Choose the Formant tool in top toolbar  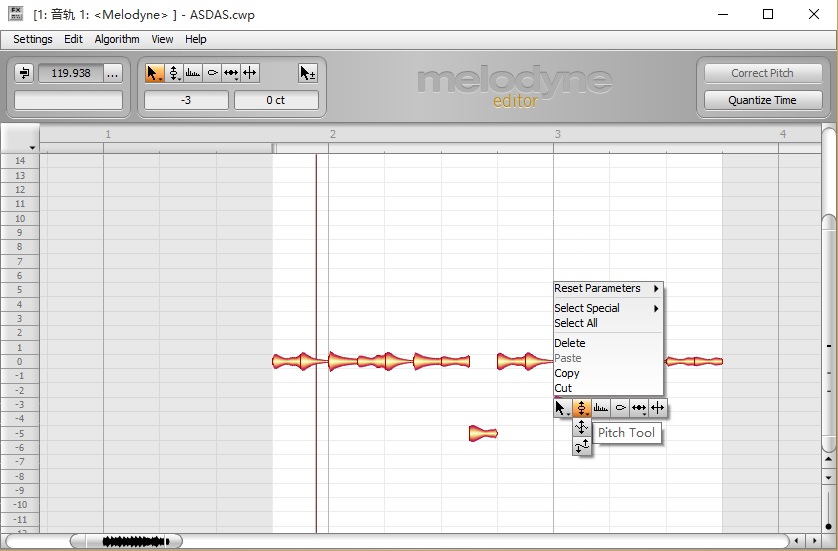[x=193, y=73]
